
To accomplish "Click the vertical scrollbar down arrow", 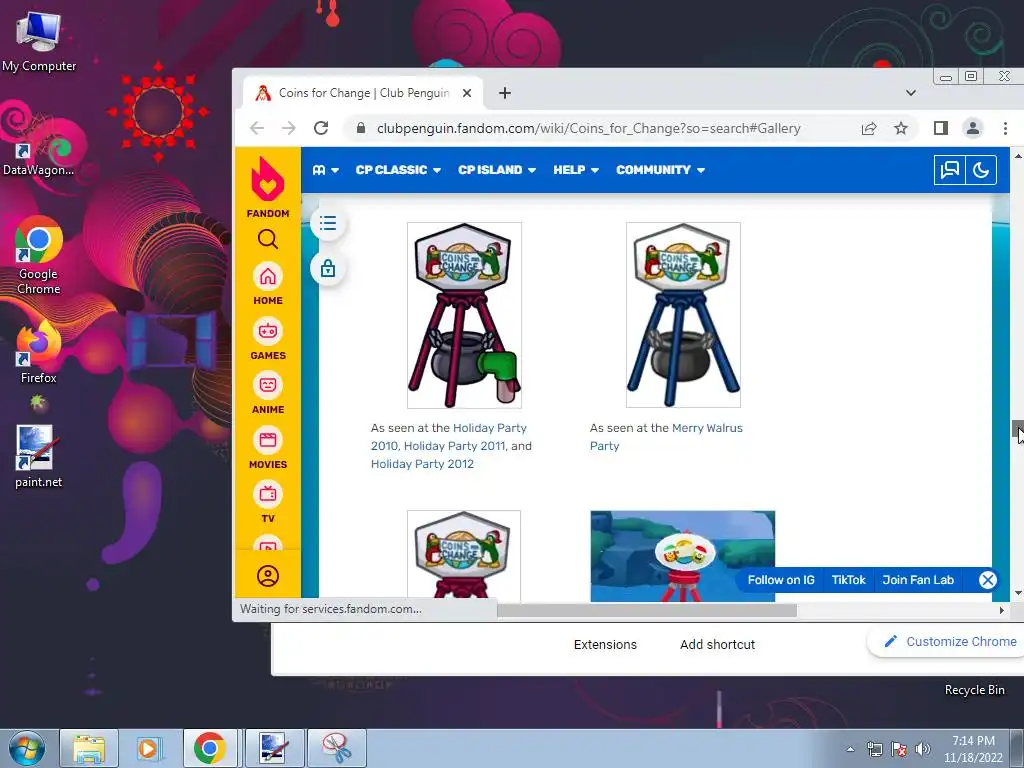I will click(1017, 593).
